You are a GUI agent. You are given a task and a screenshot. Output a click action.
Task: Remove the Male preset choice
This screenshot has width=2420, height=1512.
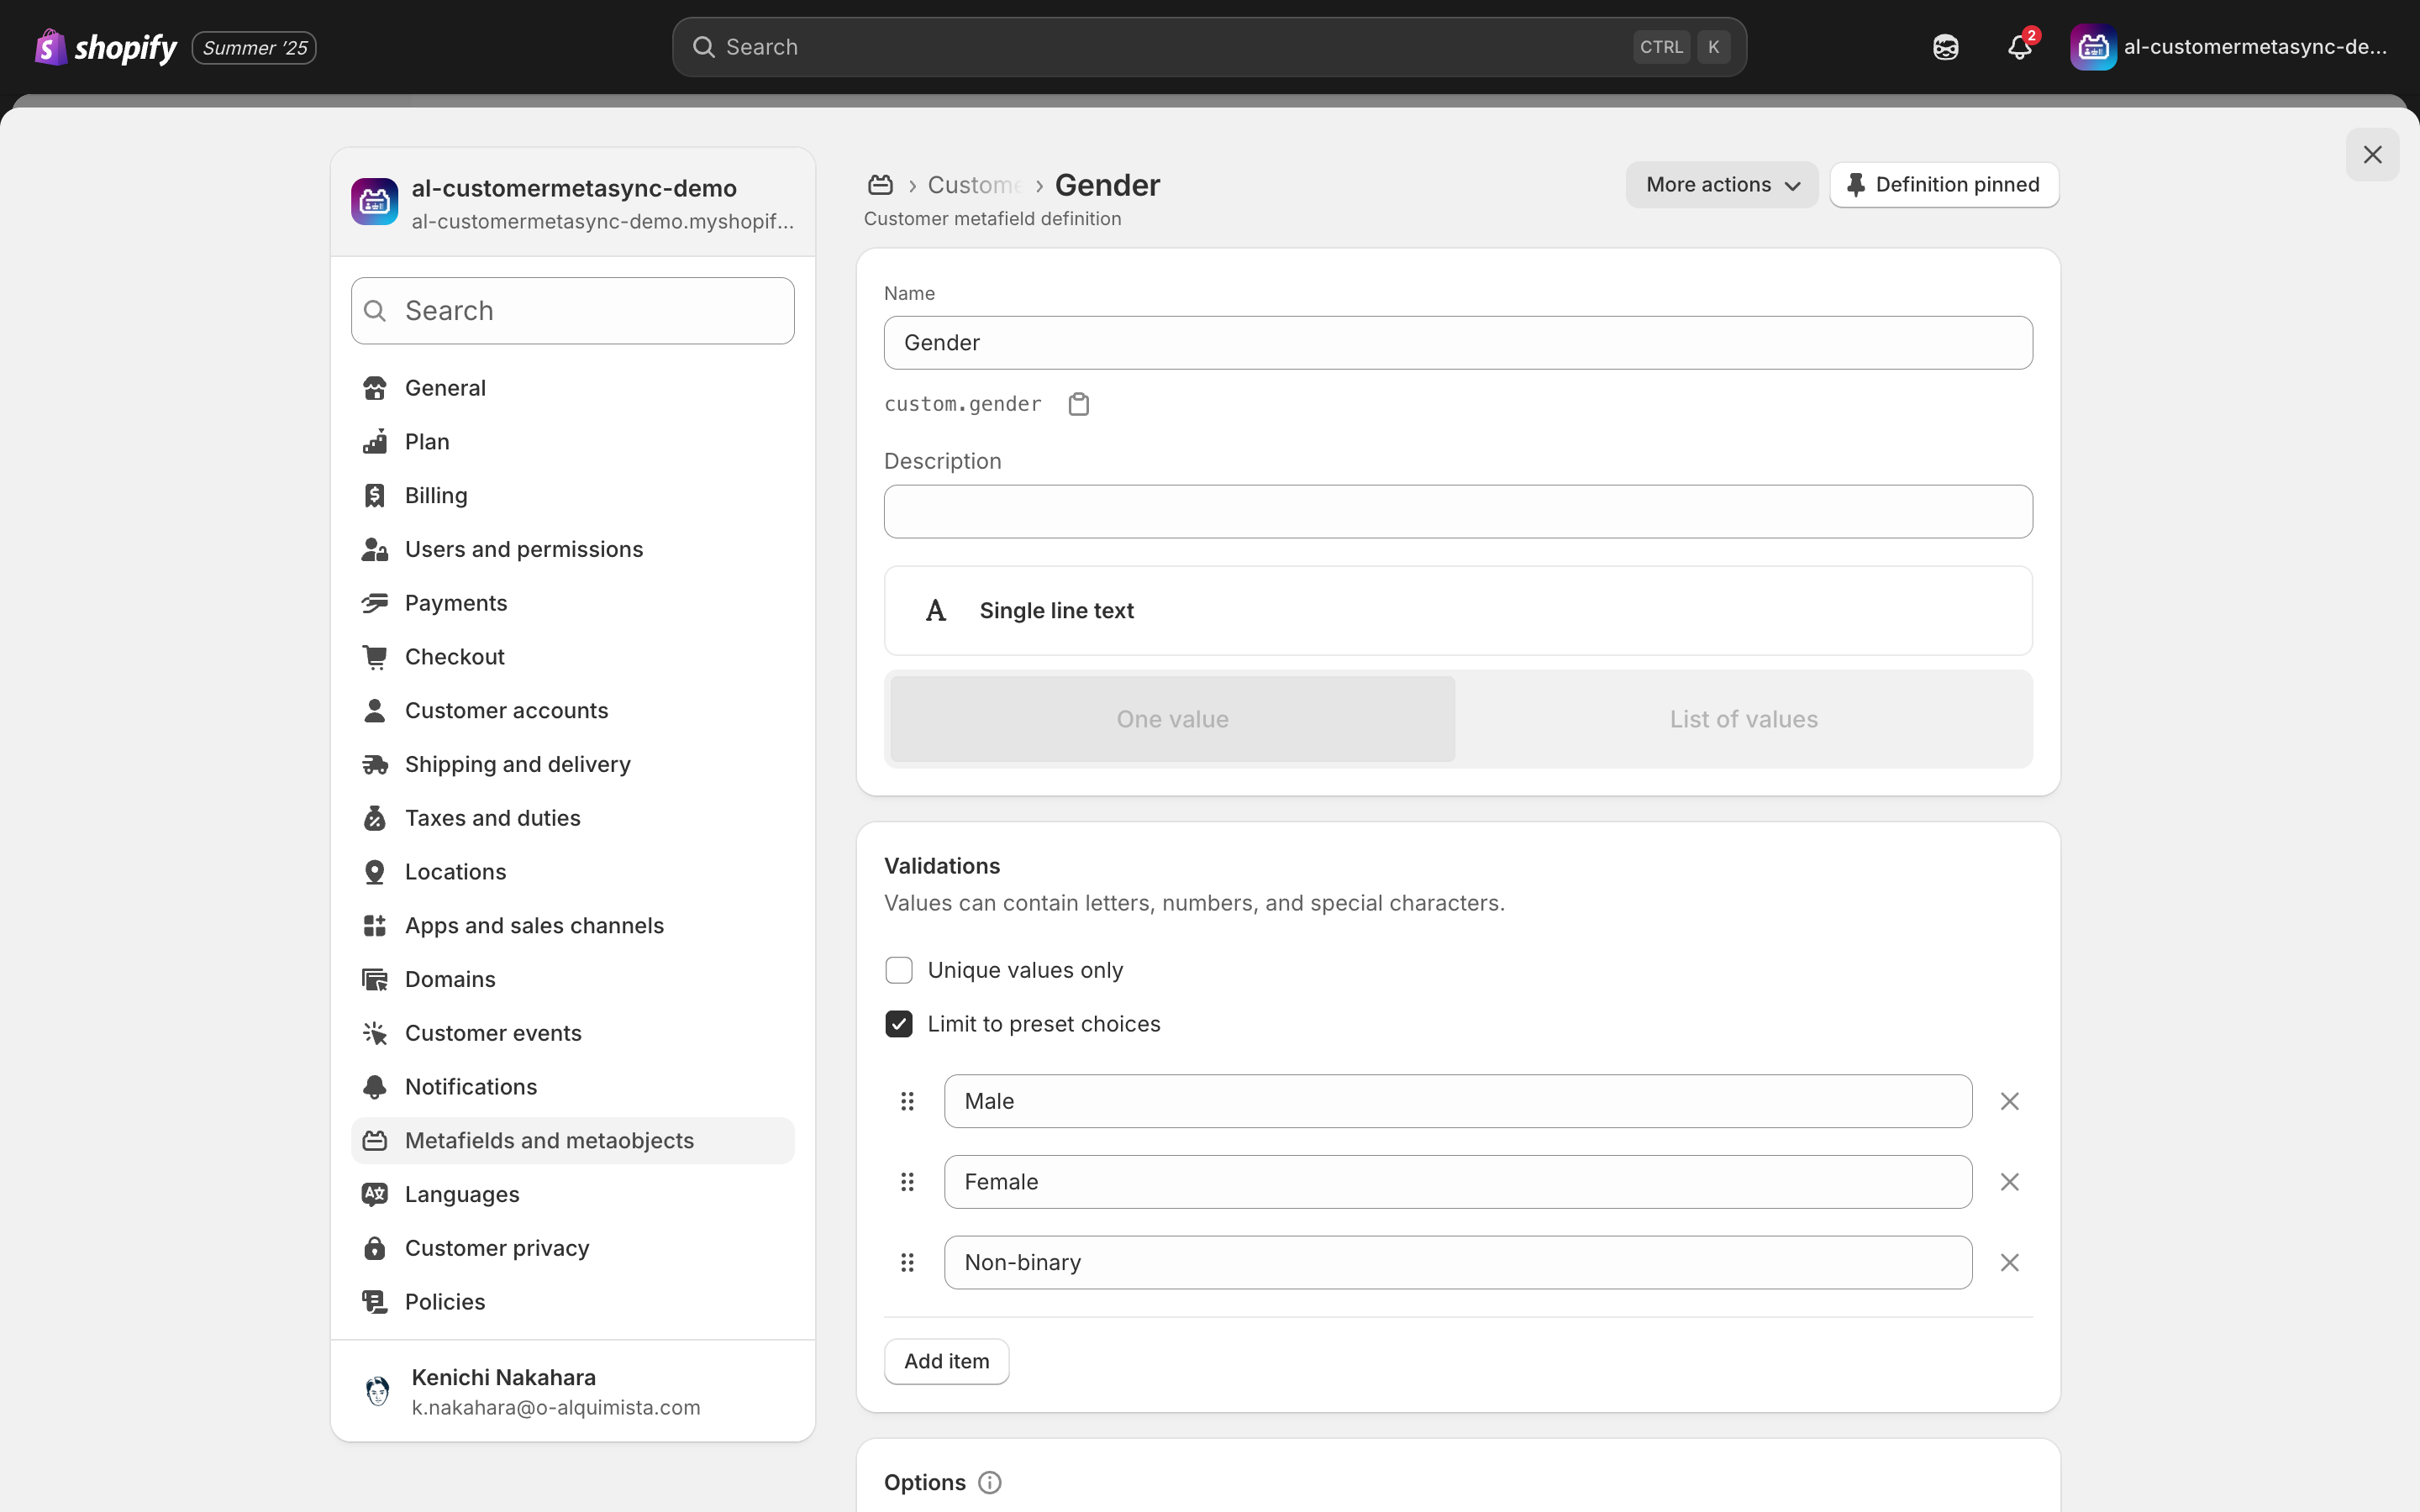coord(2009,1101)
